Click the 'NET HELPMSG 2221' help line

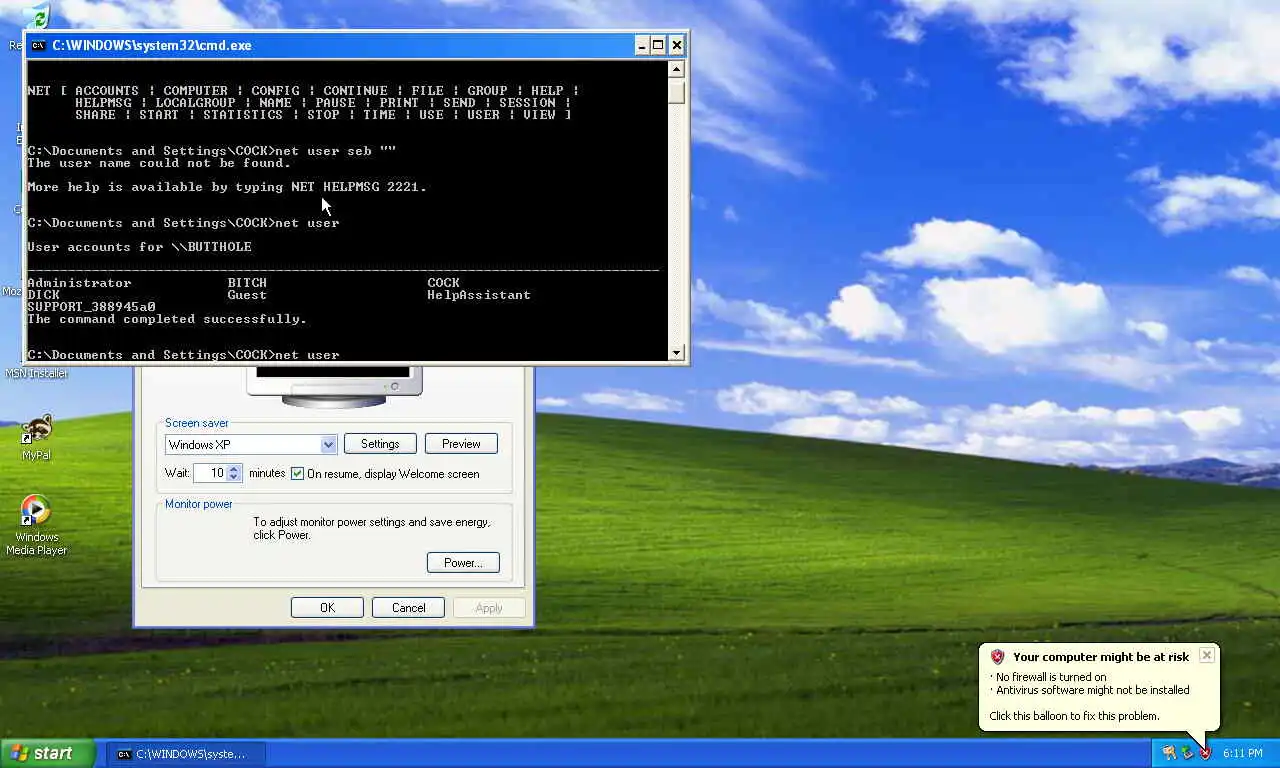(227, 187)
